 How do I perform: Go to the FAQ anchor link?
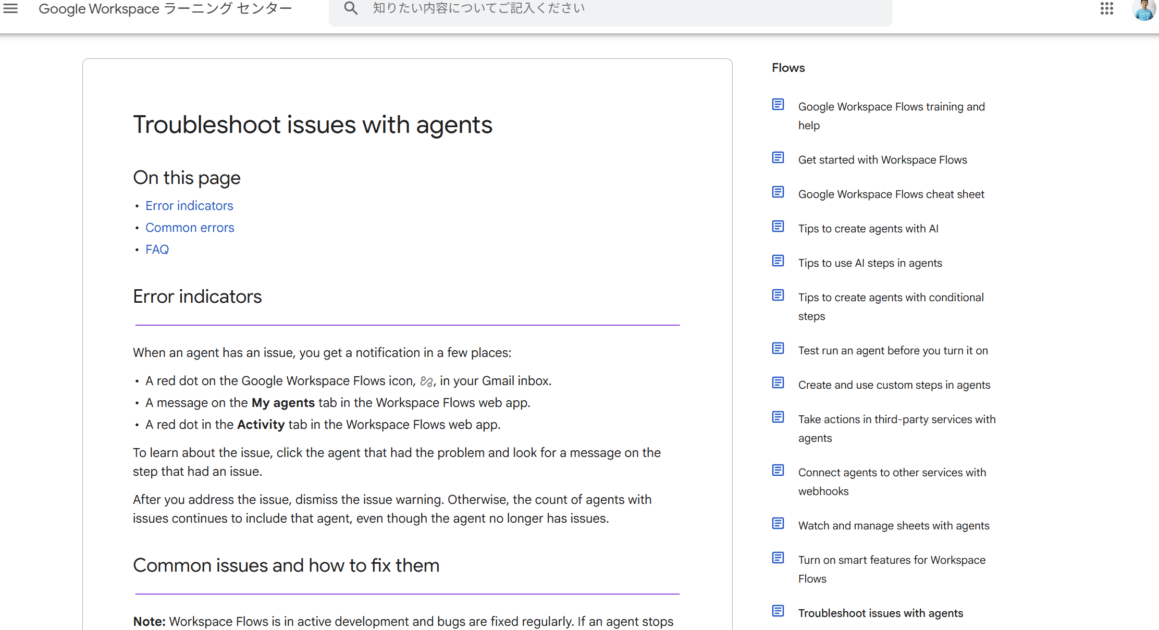(x=157, y=250)
